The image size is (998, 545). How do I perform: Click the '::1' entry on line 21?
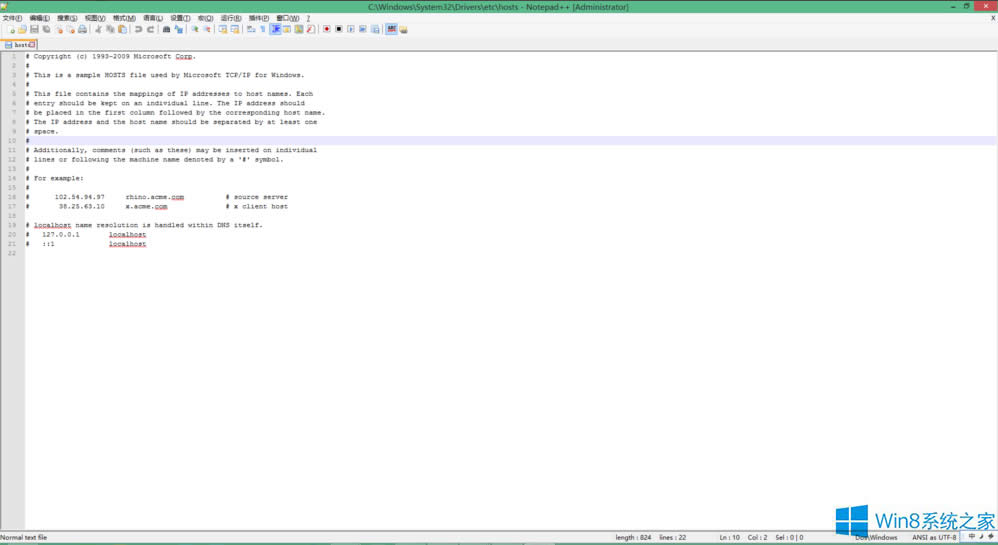48,244
